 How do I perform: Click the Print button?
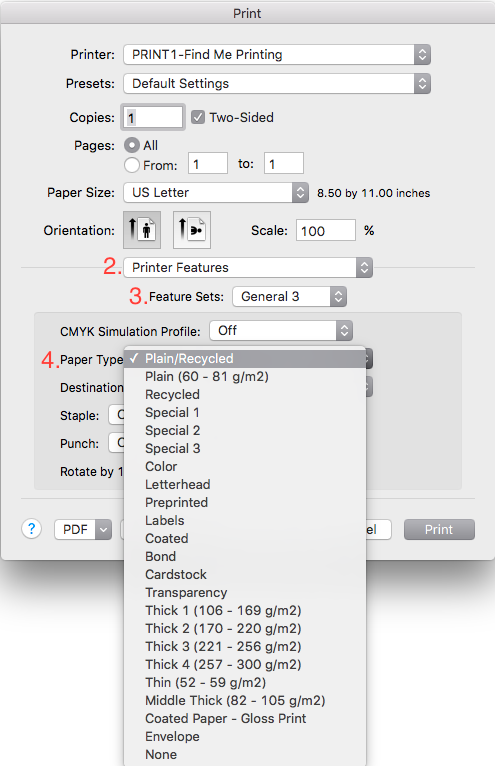[439, 530]
